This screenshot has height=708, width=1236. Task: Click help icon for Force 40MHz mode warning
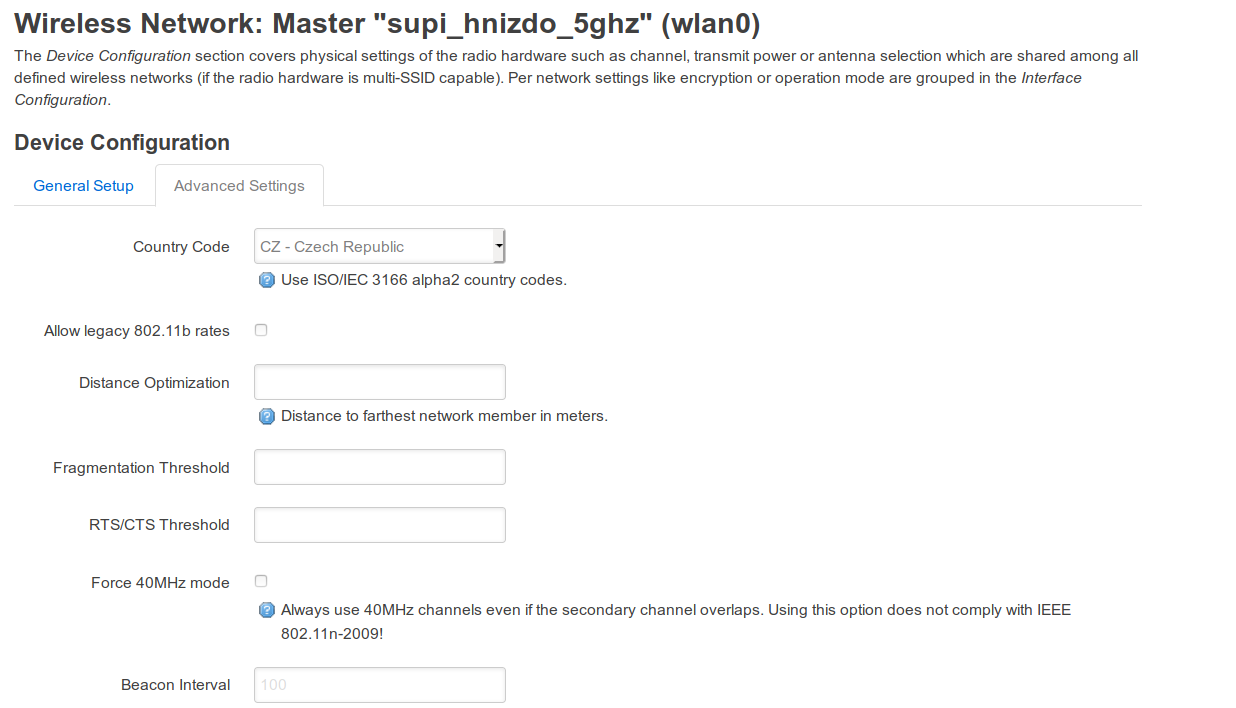point(266,609)
